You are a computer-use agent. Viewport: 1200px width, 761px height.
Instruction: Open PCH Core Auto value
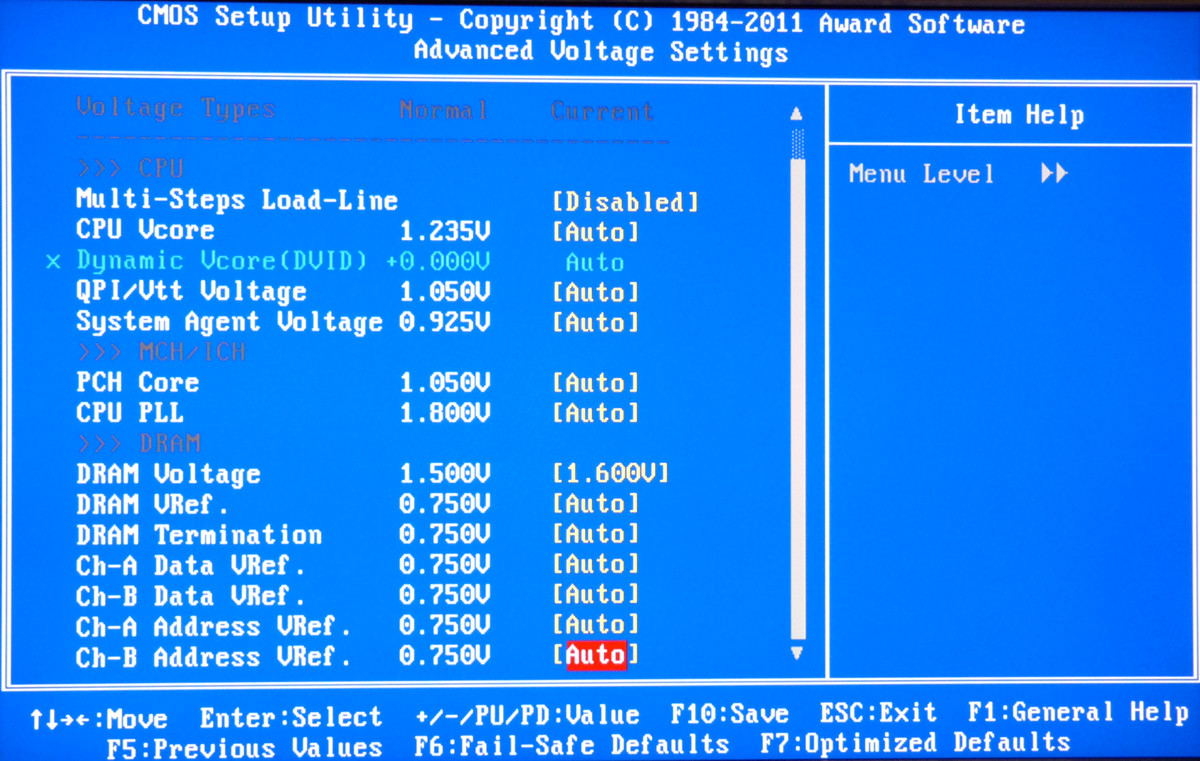[595, 383]
